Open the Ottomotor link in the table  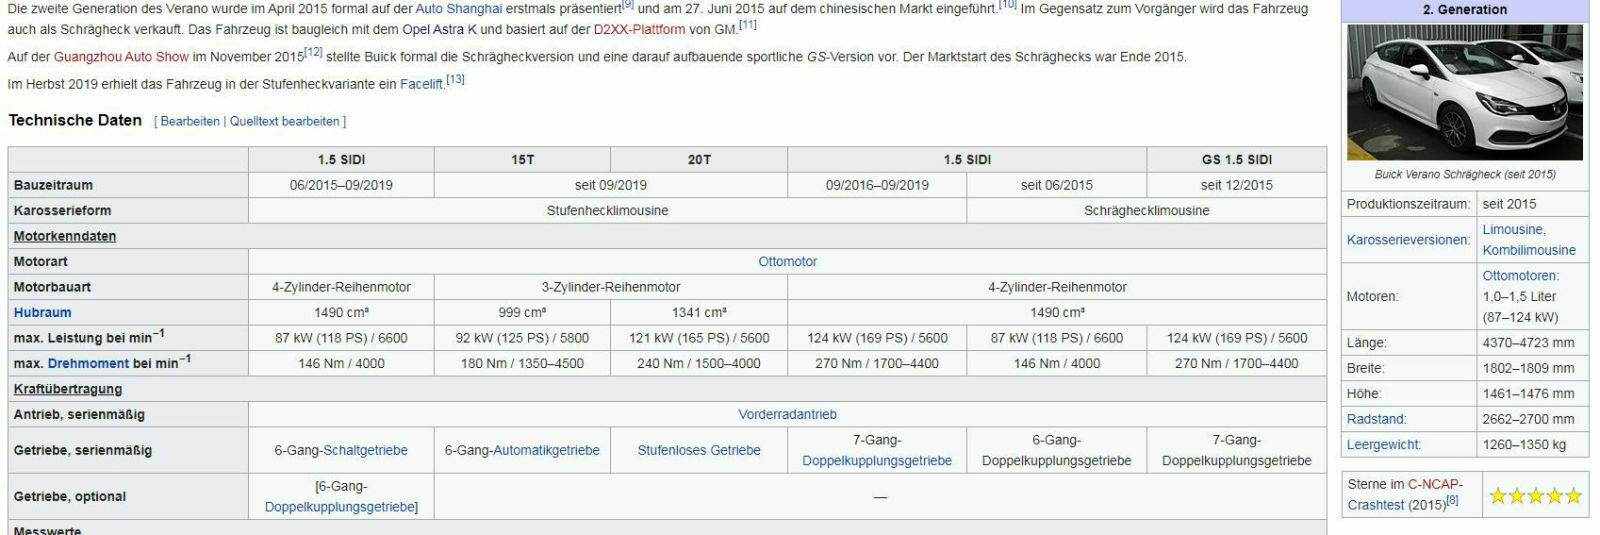pos(787,262)
